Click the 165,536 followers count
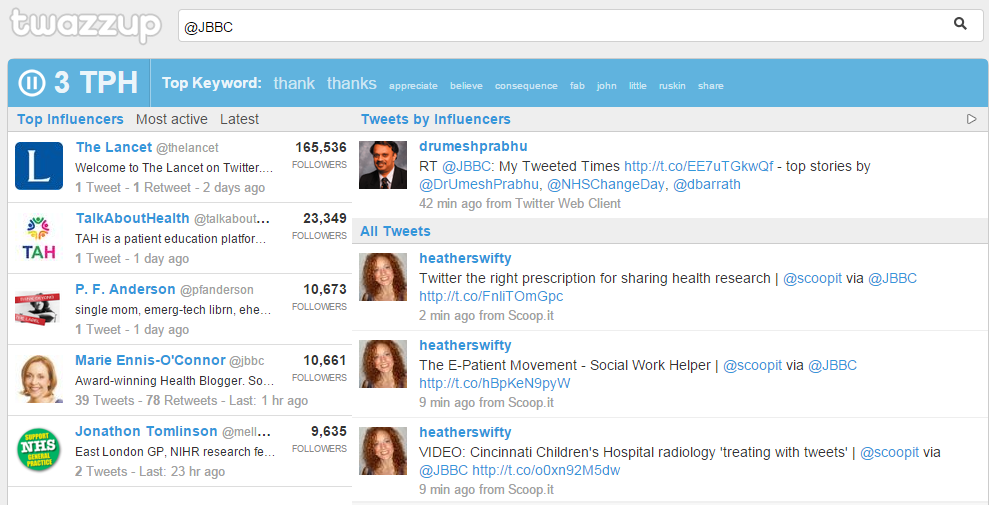989x505 pixels. (321, 147)
